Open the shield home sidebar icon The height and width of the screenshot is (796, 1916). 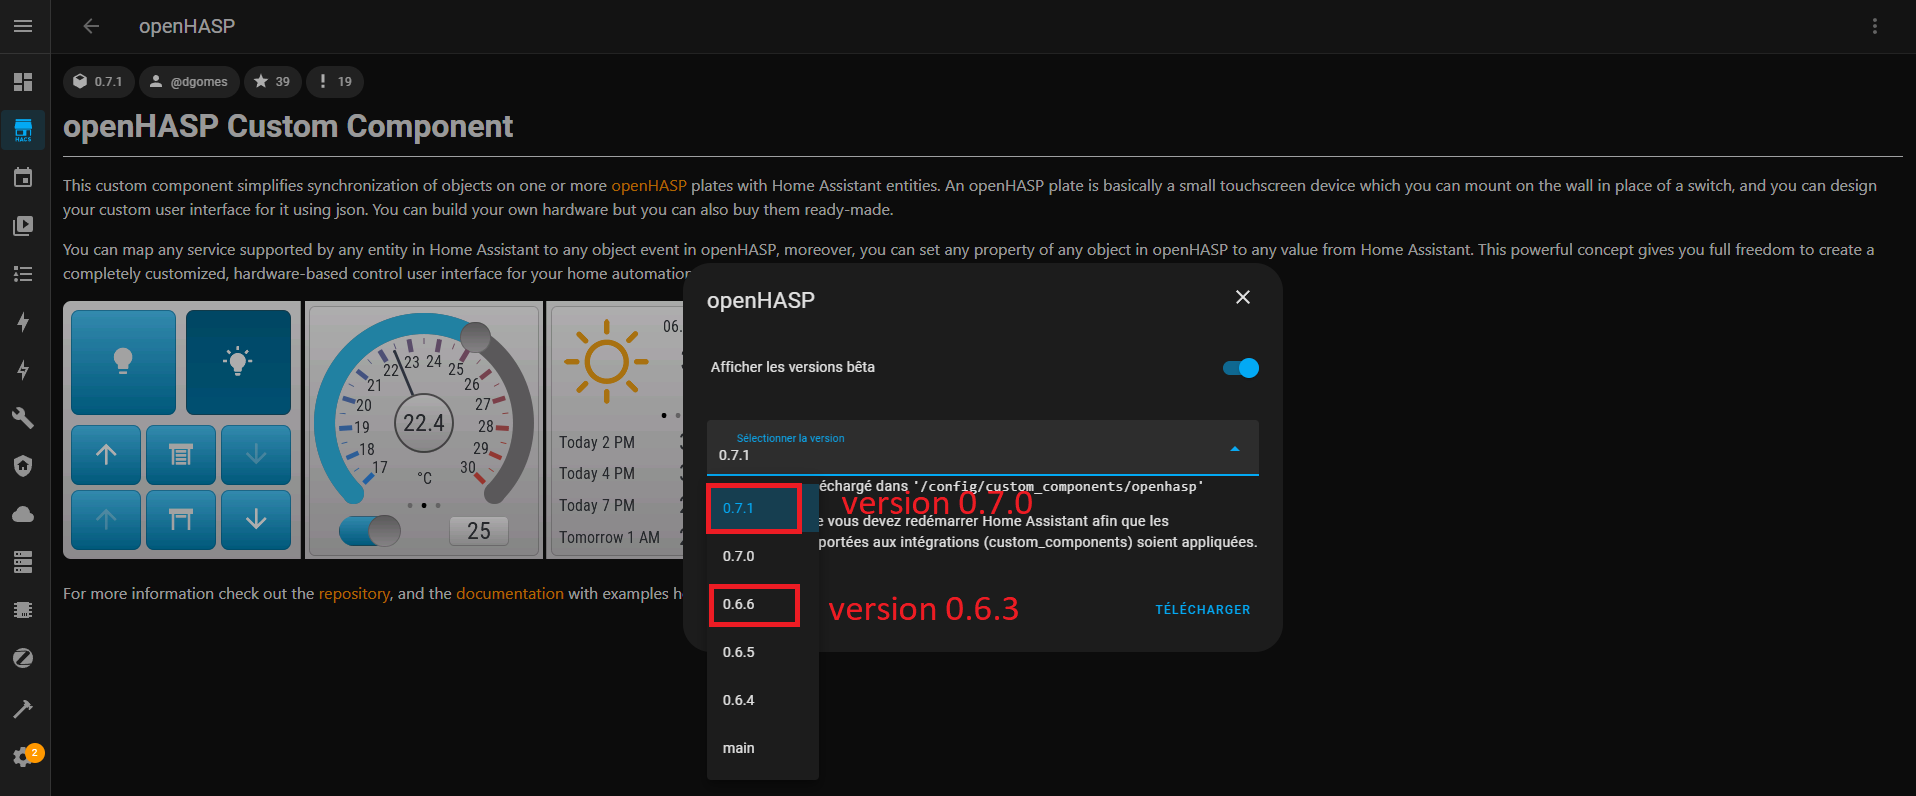tap(23, 466)
